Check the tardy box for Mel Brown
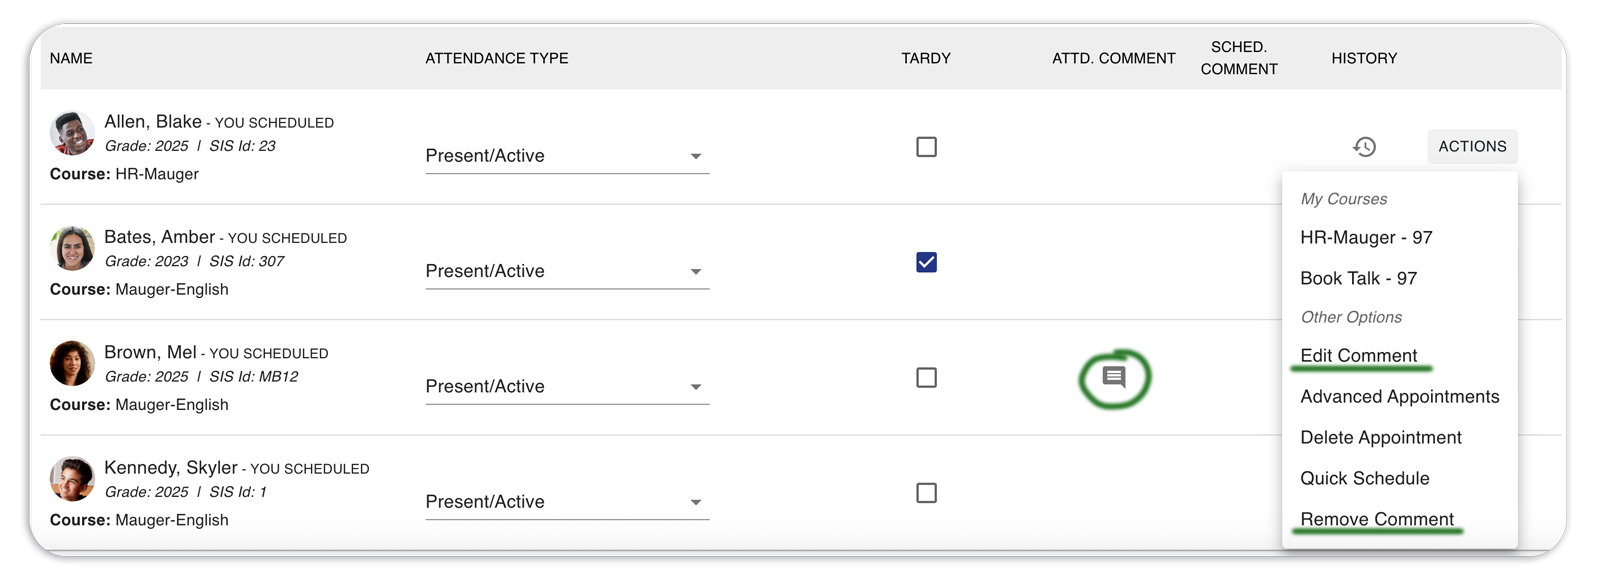The image size is (1600, 583). click(x=927, y=377)
